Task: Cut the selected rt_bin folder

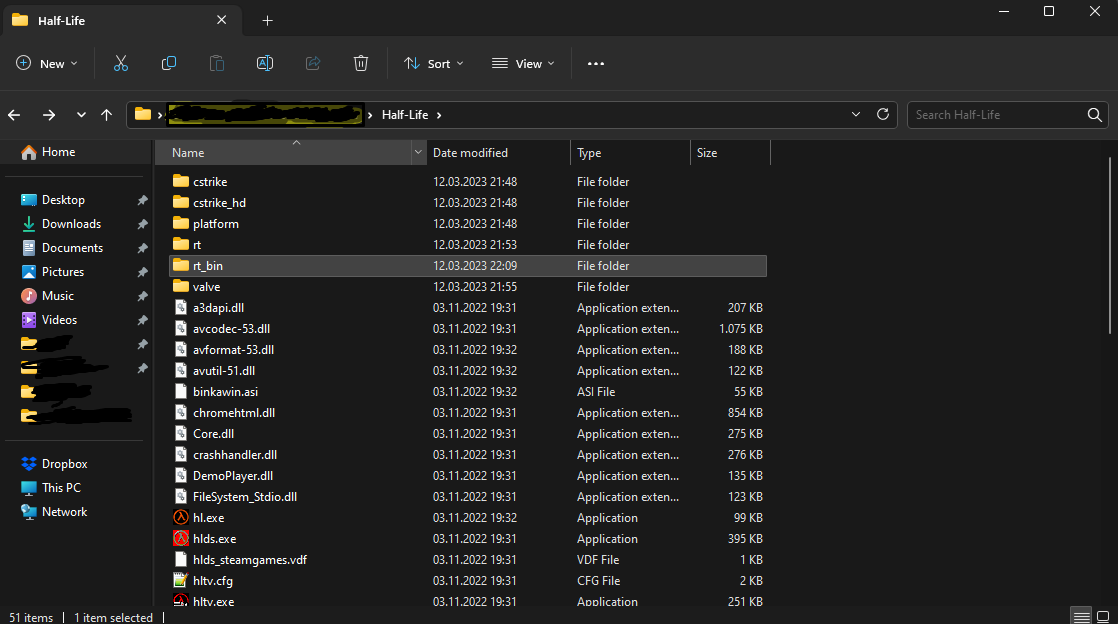Action: pyautogui.click(x=121, y=63)
